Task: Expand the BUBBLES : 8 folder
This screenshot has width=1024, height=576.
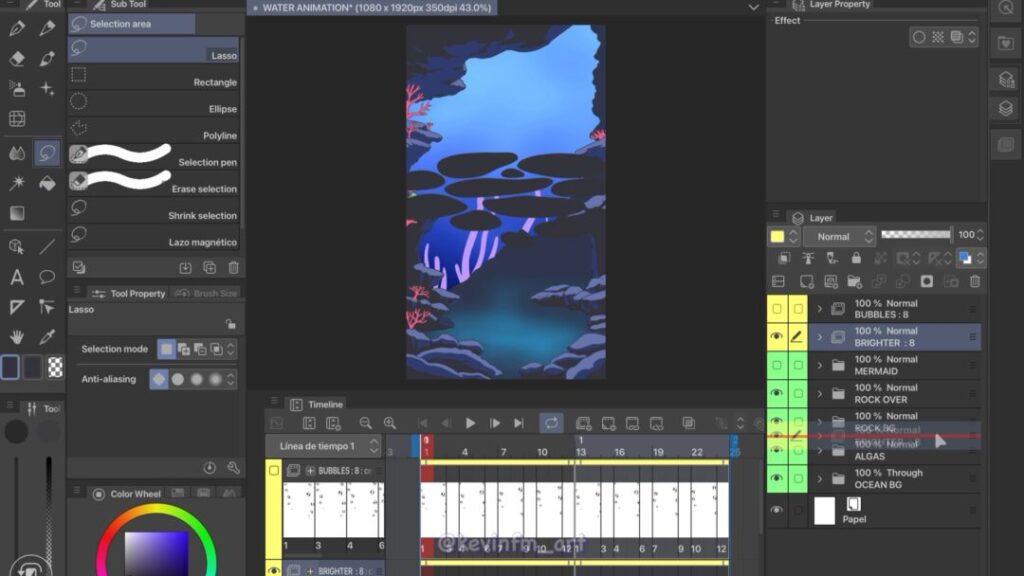Action: (820, 309)
